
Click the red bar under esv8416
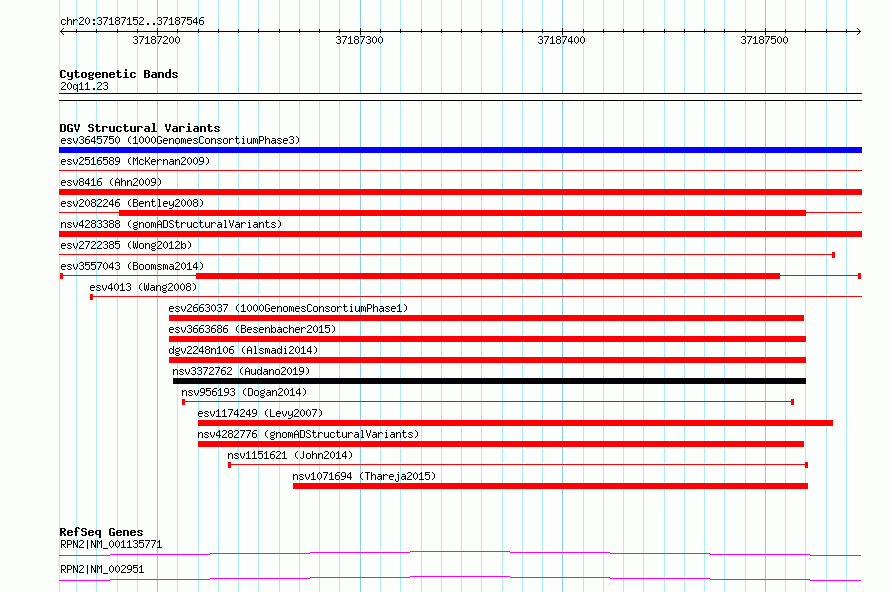pos(460,192)
